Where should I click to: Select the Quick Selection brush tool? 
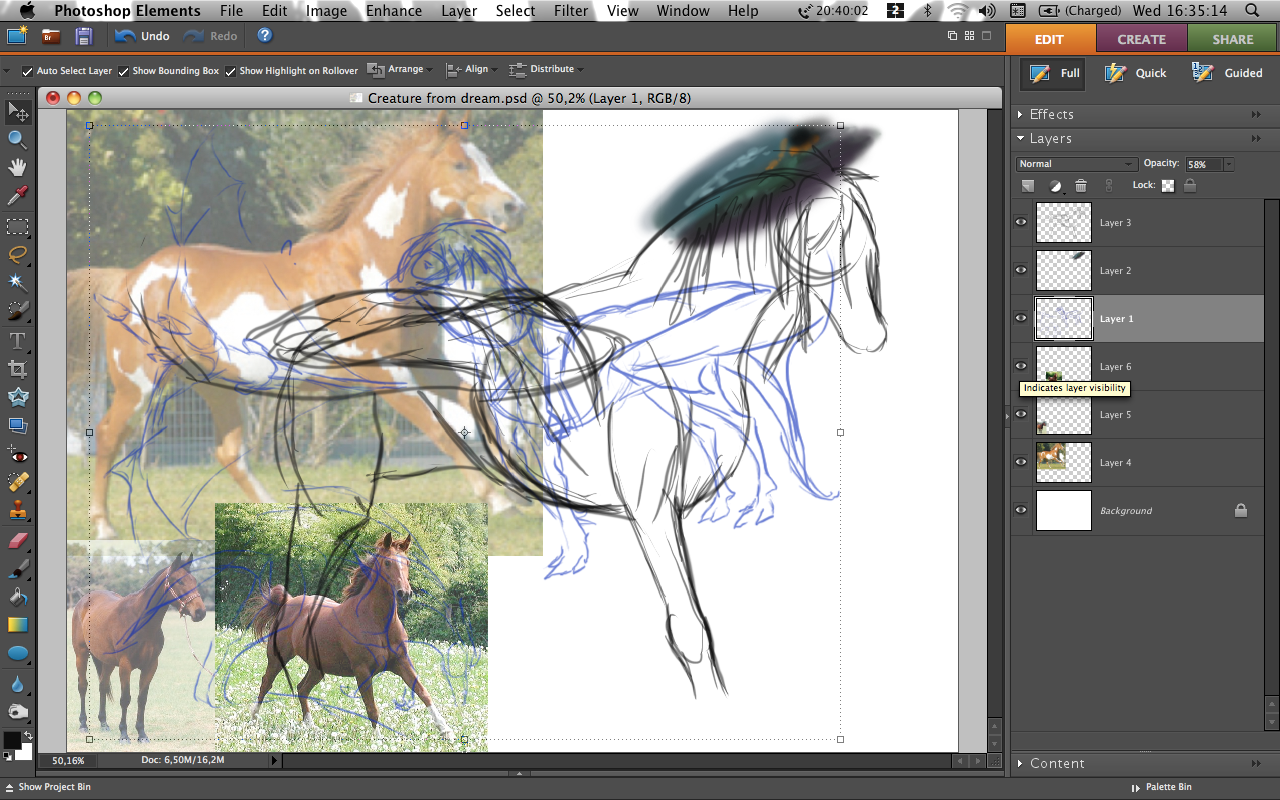tap(17, 311)
